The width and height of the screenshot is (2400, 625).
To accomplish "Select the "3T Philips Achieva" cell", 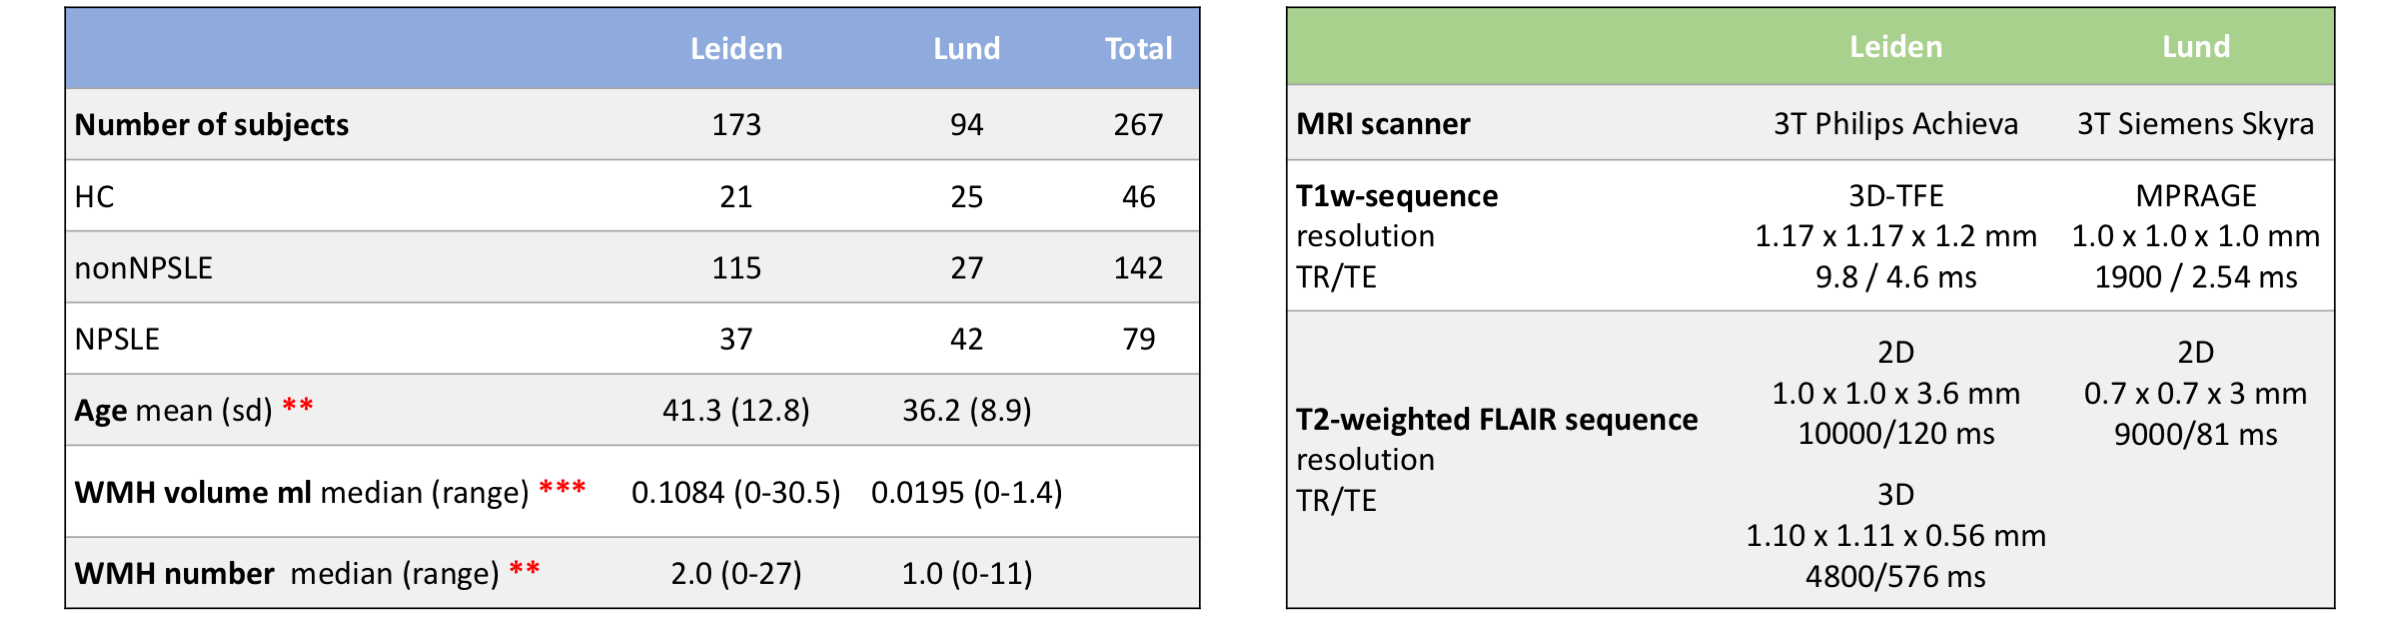I will click(x=1895, y=124).
